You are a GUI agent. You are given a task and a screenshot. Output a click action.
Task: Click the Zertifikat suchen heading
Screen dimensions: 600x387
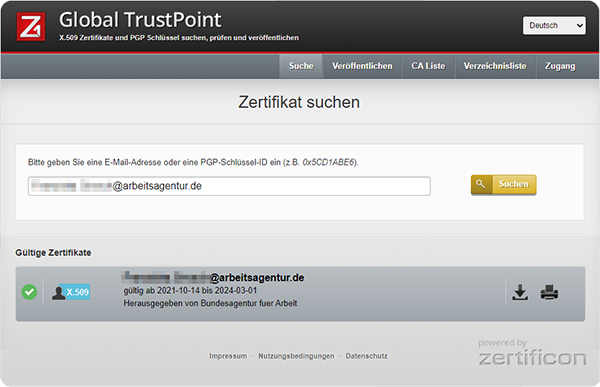pyautogui.click(x=299, y=102)
